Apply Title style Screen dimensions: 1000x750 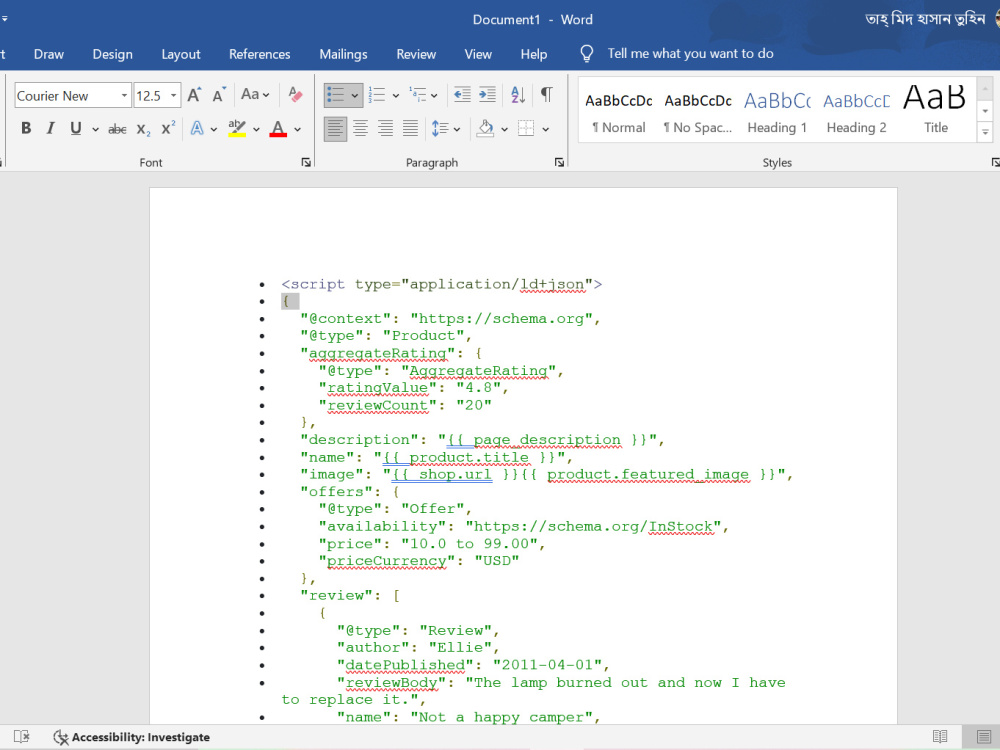point(935,112)
